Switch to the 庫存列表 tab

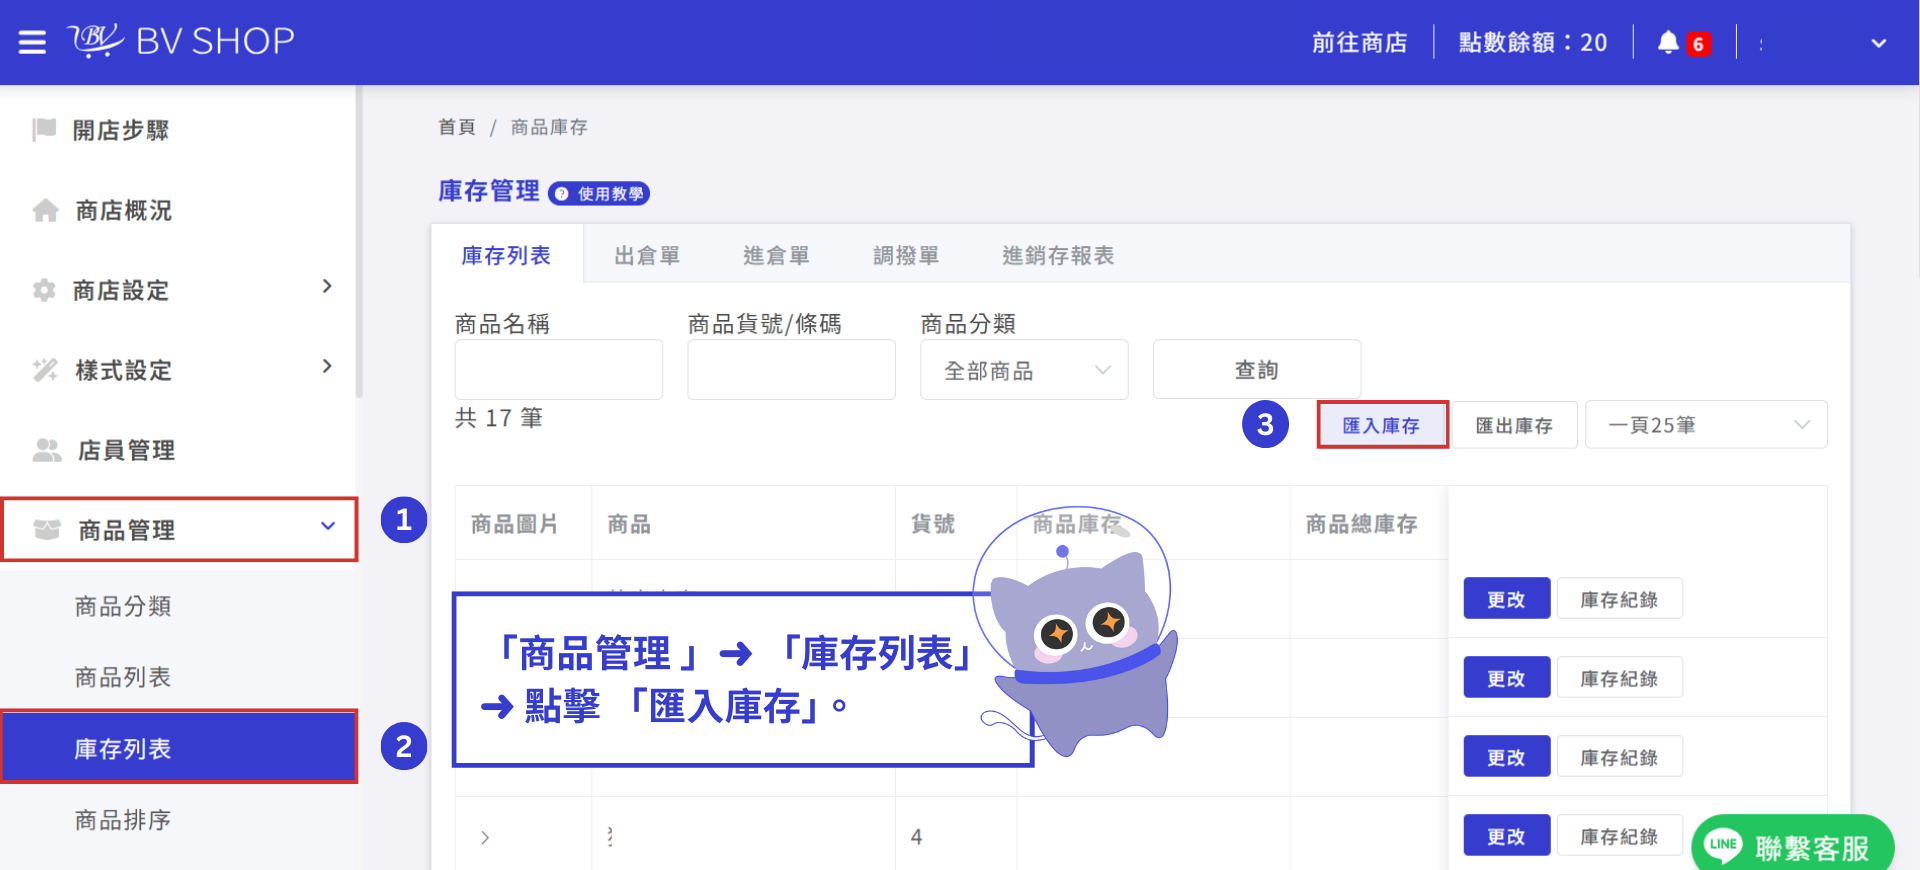click(x=506, y=256)
